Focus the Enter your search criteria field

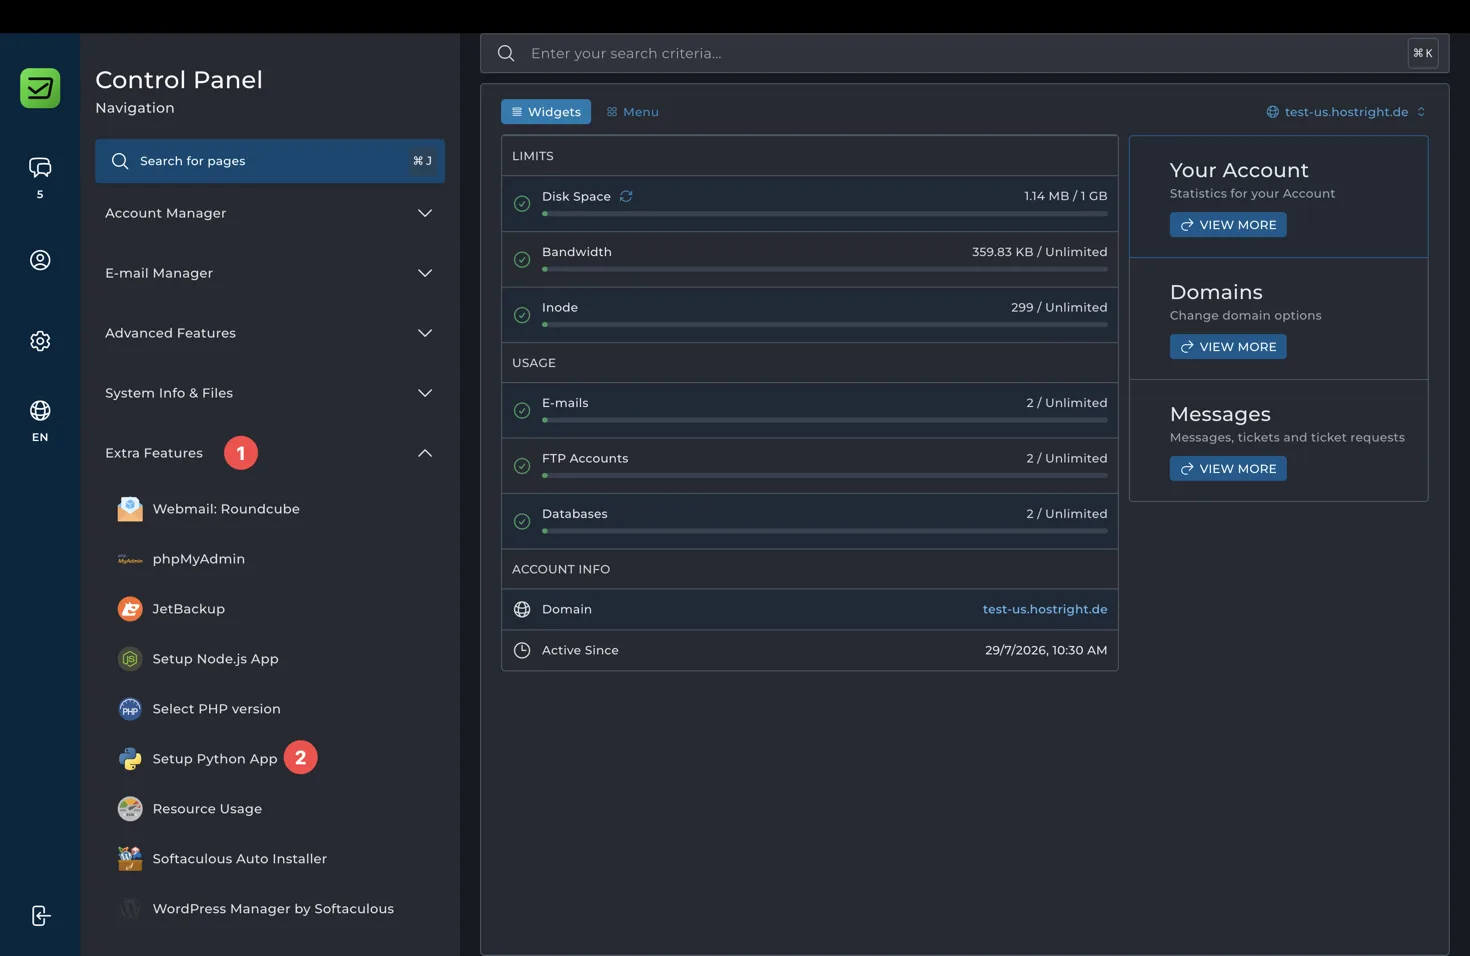coord(964,53)
